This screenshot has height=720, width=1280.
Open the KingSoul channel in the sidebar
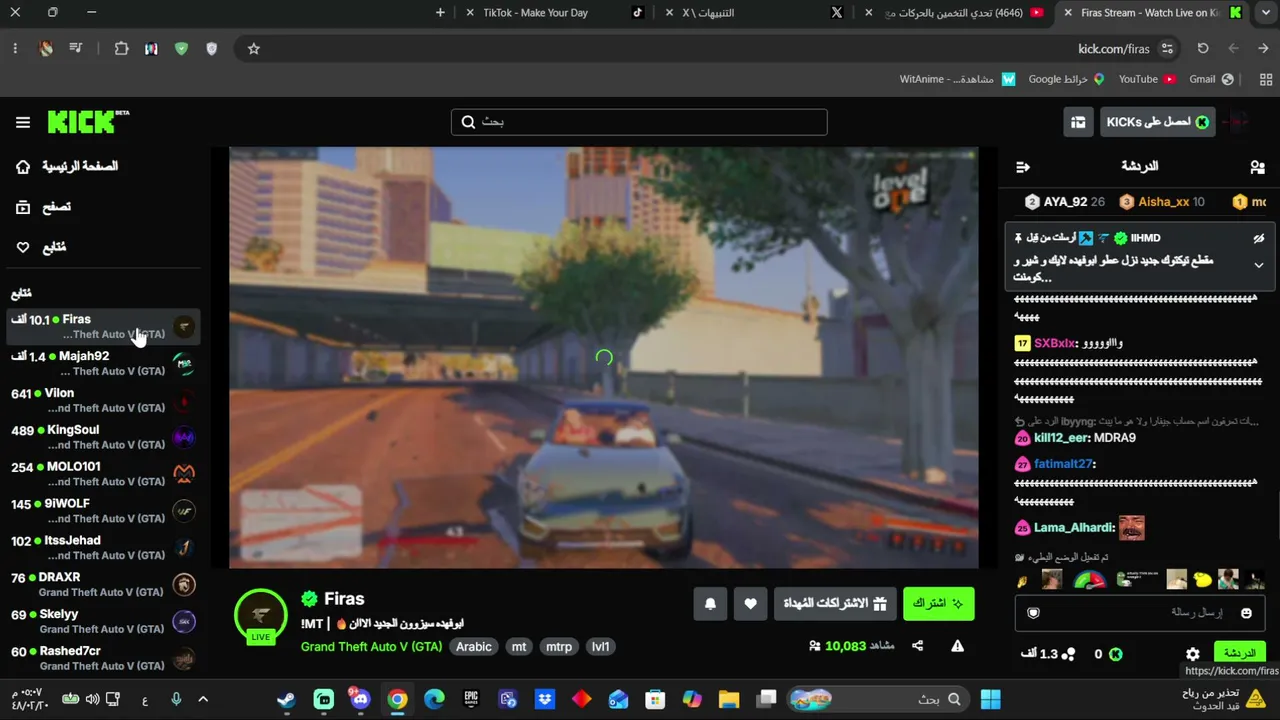(102, 437)
